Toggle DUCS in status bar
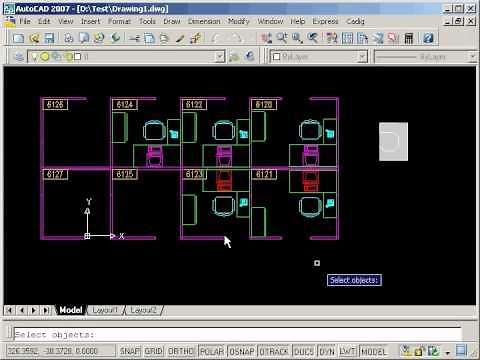This screenshot has height=360, width=480. coord(304,351)
